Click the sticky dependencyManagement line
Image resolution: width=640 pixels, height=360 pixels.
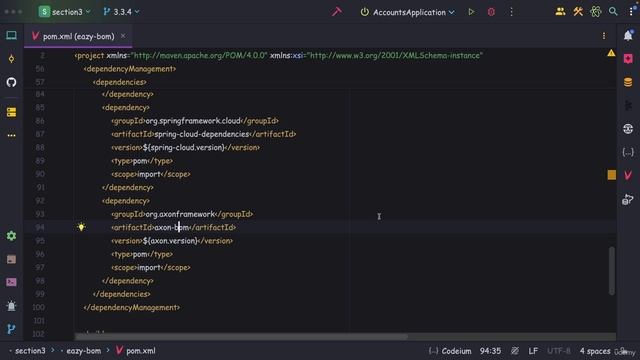tap(130, 69)
